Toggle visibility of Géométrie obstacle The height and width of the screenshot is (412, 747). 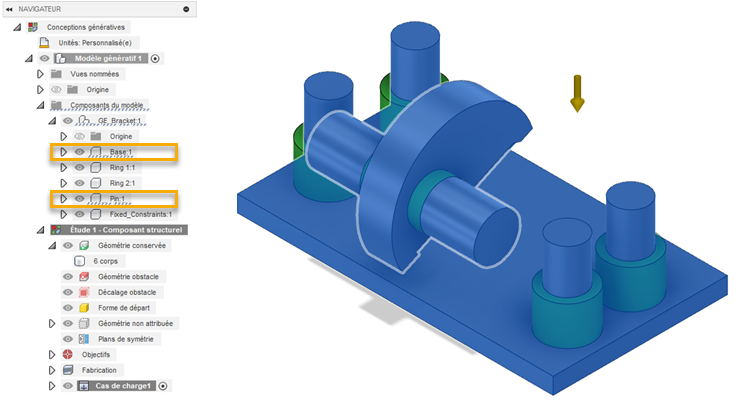(x=68, y=277)
